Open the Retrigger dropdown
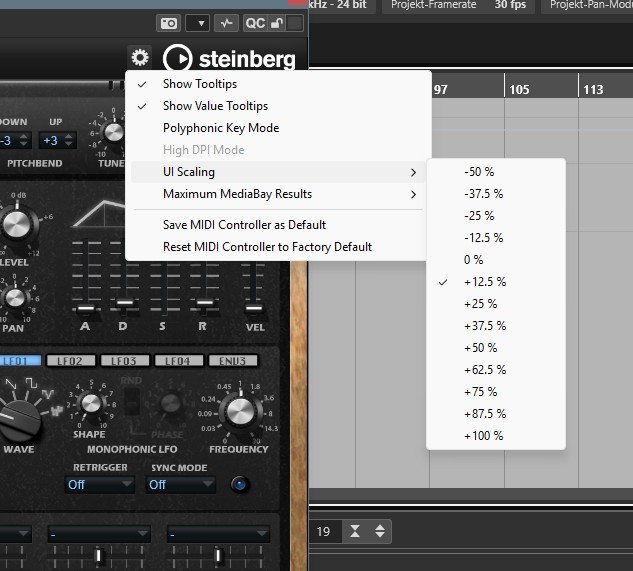Viewport: 633px width, 571px height. [99, 484]
